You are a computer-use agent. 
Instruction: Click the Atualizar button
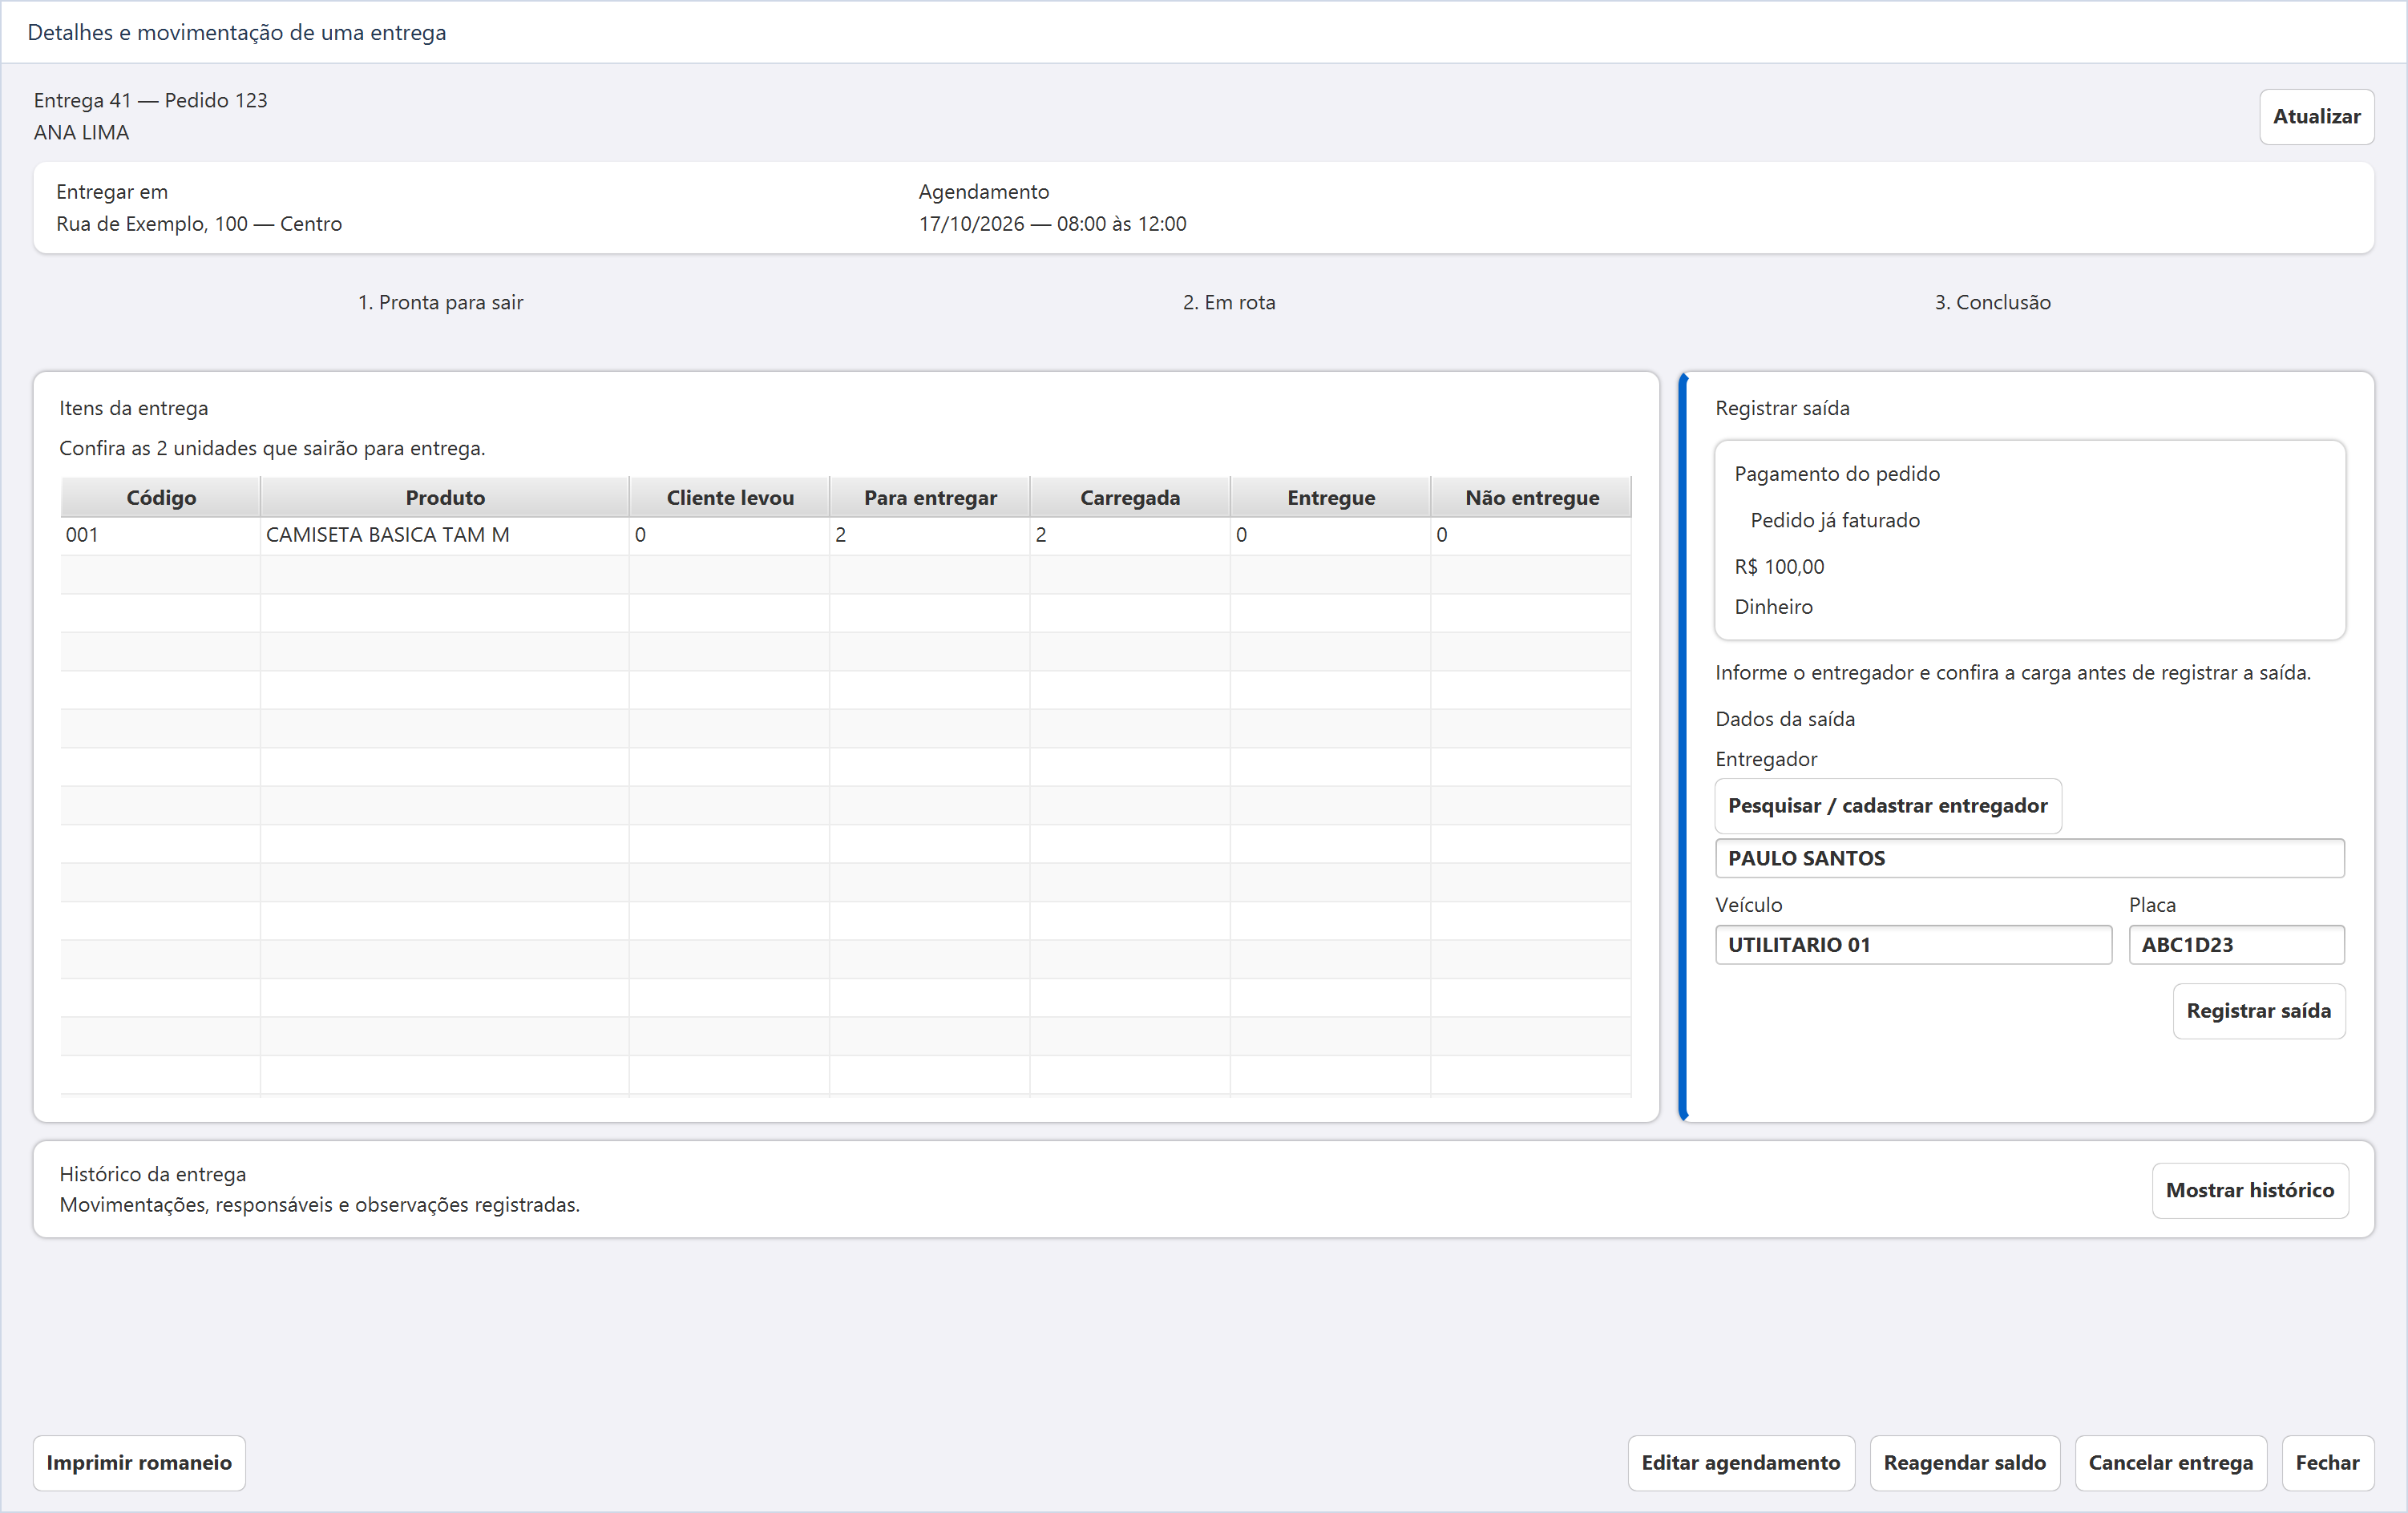(2316, 117)
